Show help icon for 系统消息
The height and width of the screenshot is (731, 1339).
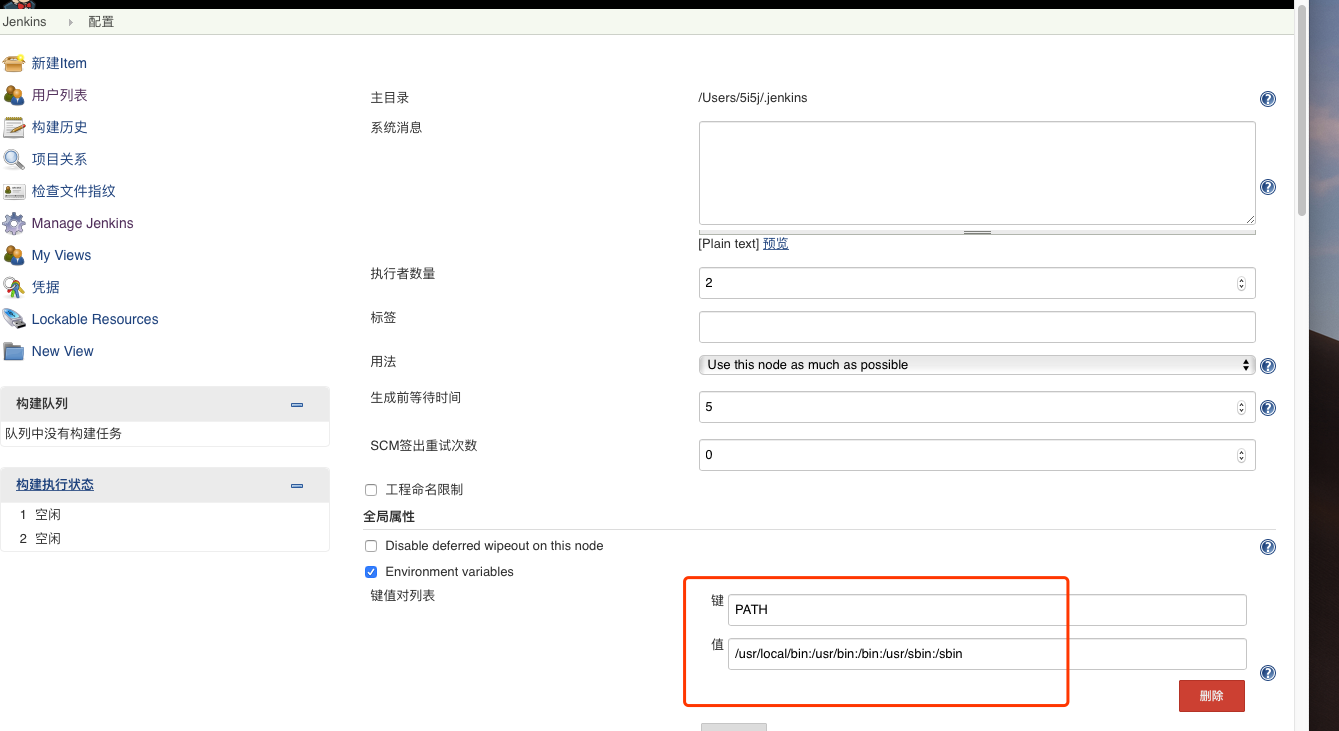pyautogui.click(x=1268, y=187)
